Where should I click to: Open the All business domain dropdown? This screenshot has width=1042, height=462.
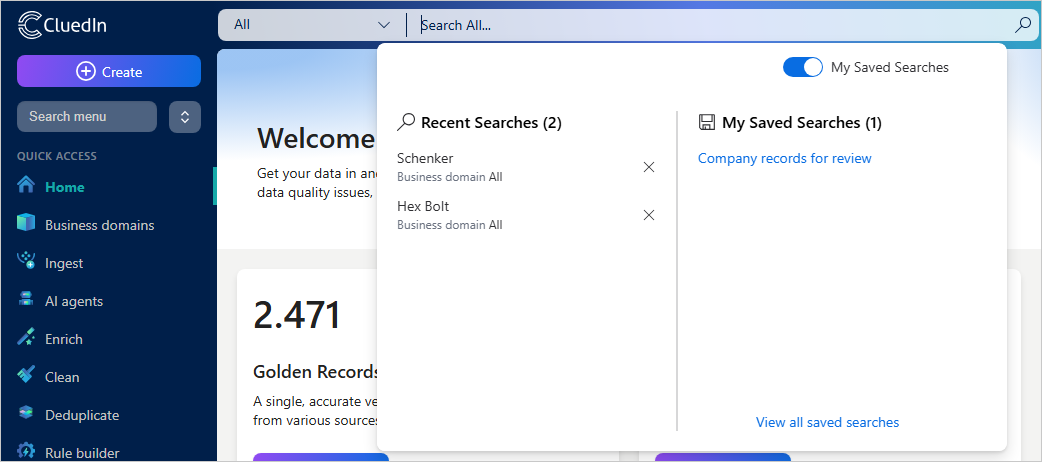[312, 25]
